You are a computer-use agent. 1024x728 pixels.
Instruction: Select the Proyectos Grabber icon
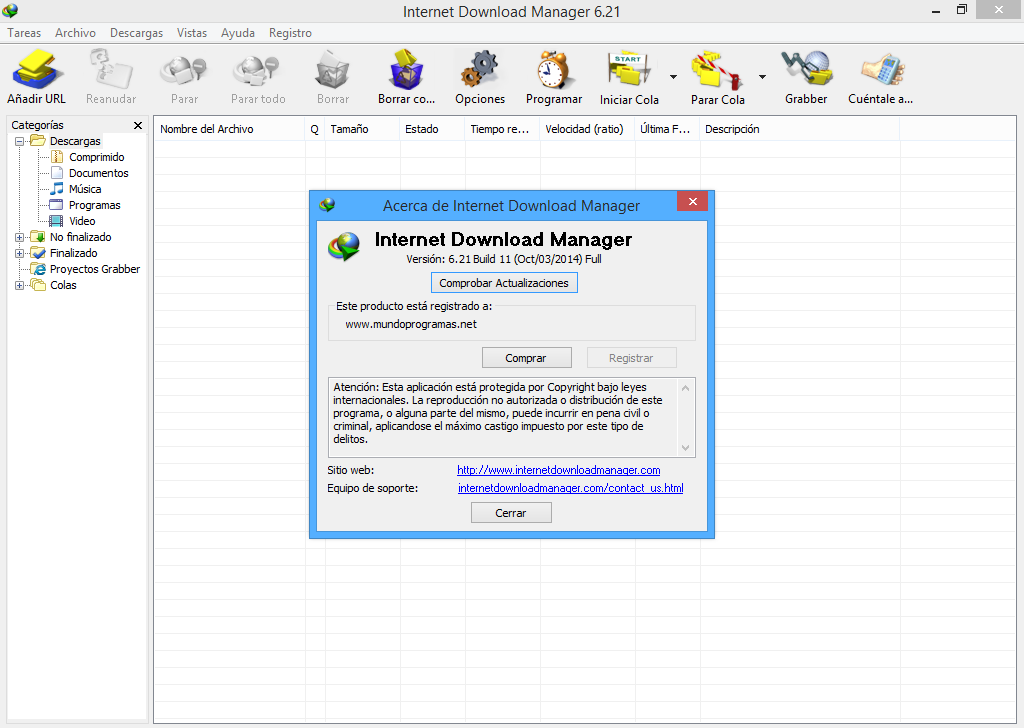click(39, 269)
